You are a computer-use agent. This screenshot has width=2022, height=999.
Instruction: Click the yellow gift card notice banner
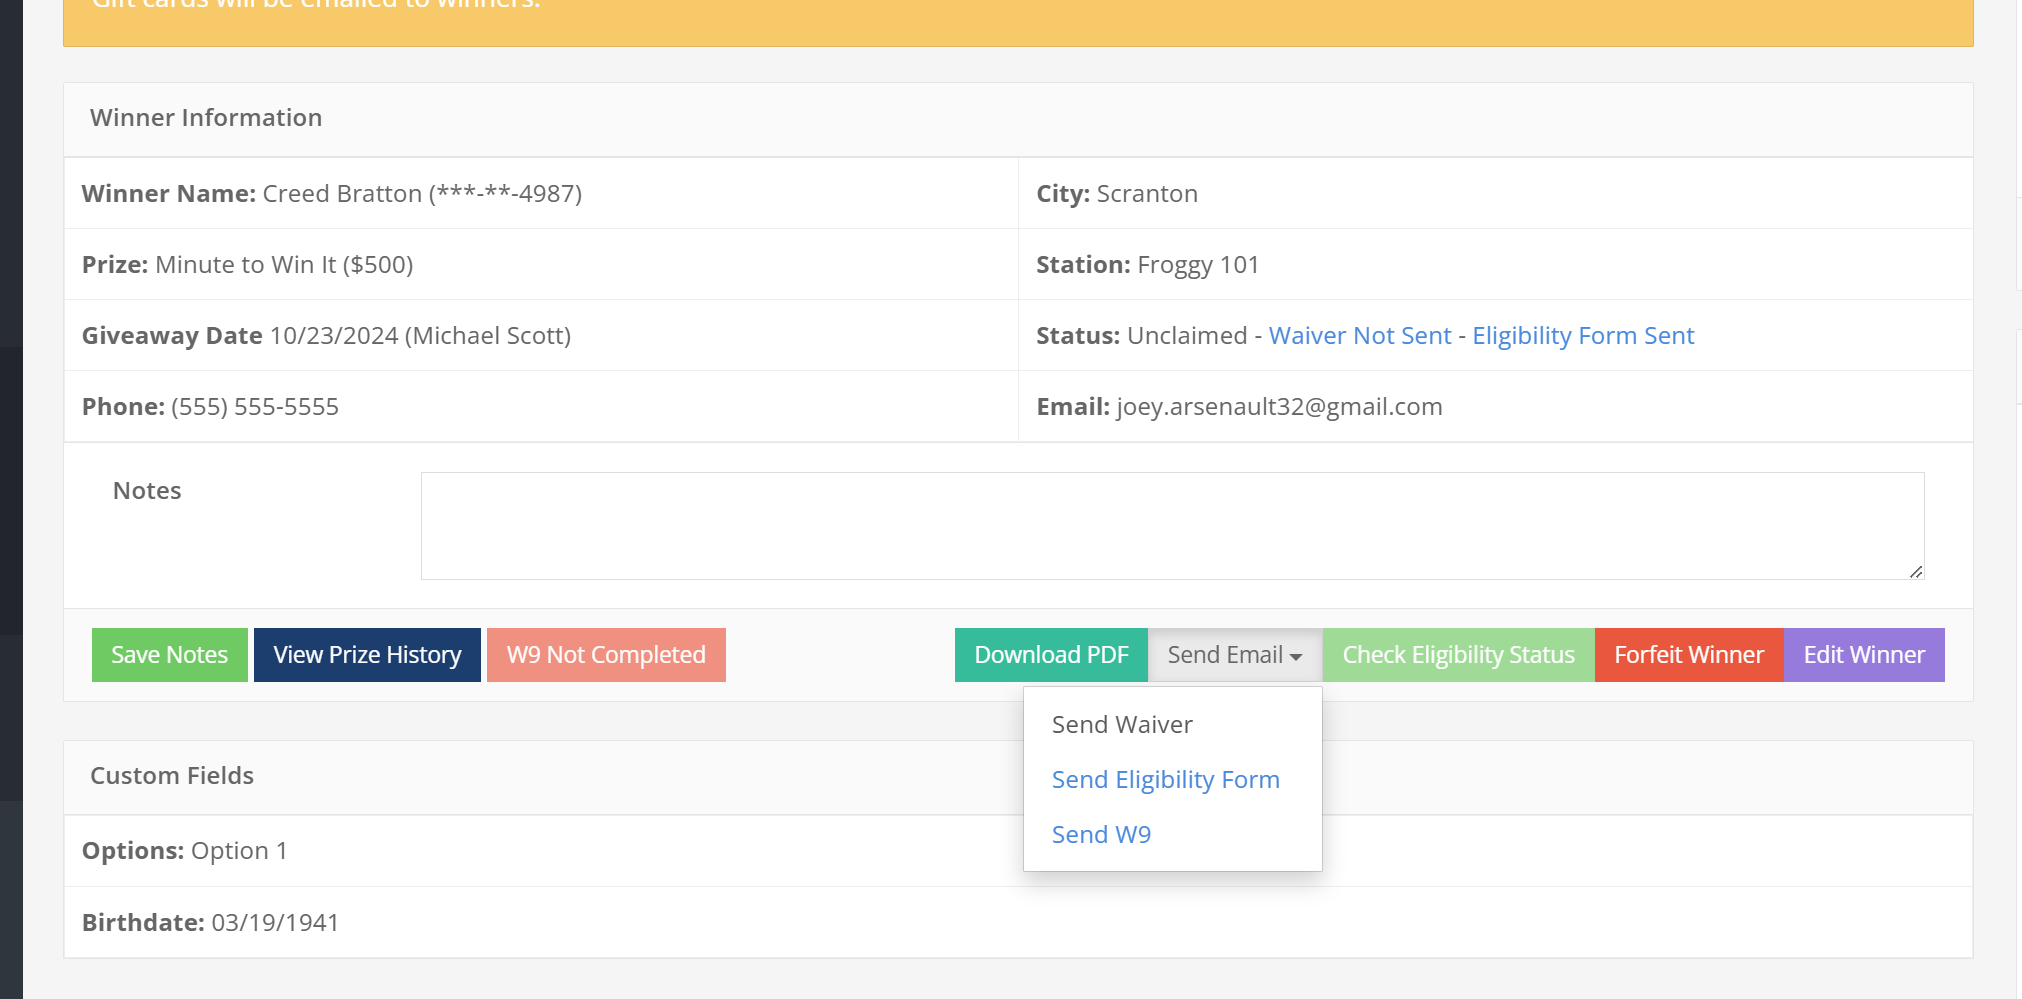pos(1017,20)
